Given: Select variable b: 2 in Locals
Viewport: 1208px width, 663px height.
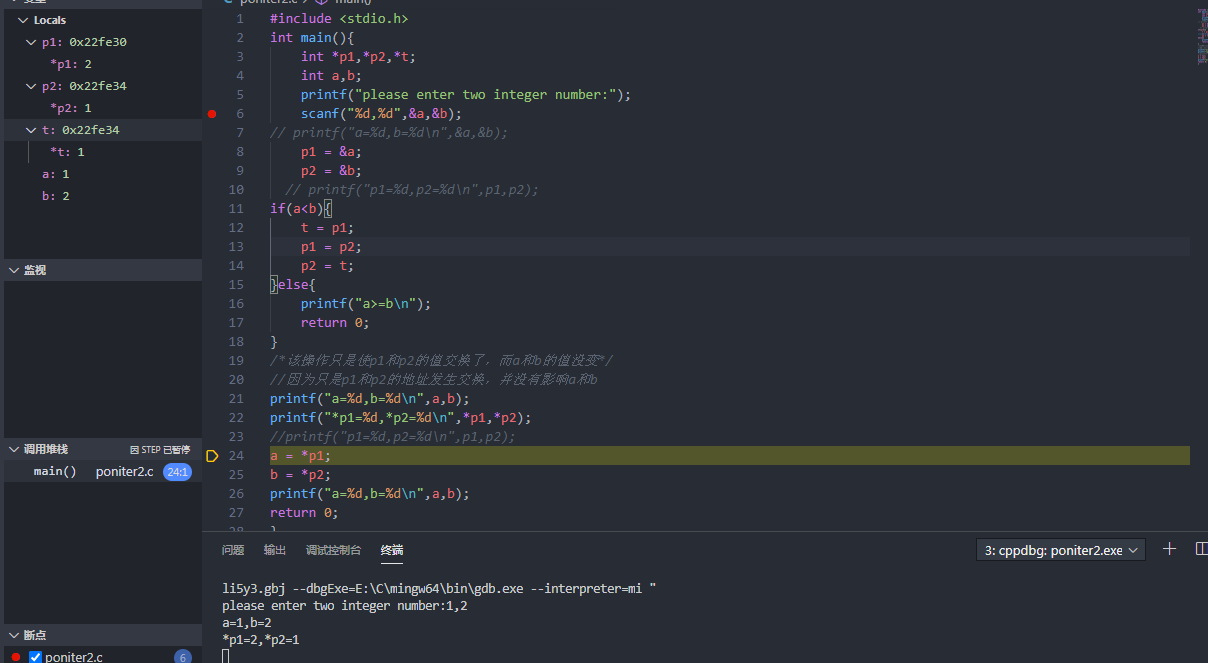Looking at the screenshot, I should [56, 196].
